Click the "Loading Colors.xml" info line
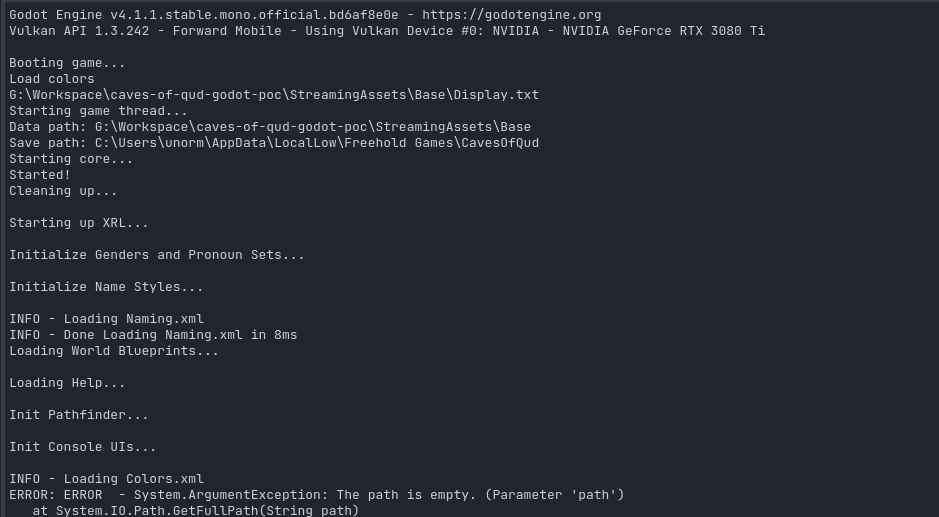Screen dimensions: 939x517 point(106,479)
